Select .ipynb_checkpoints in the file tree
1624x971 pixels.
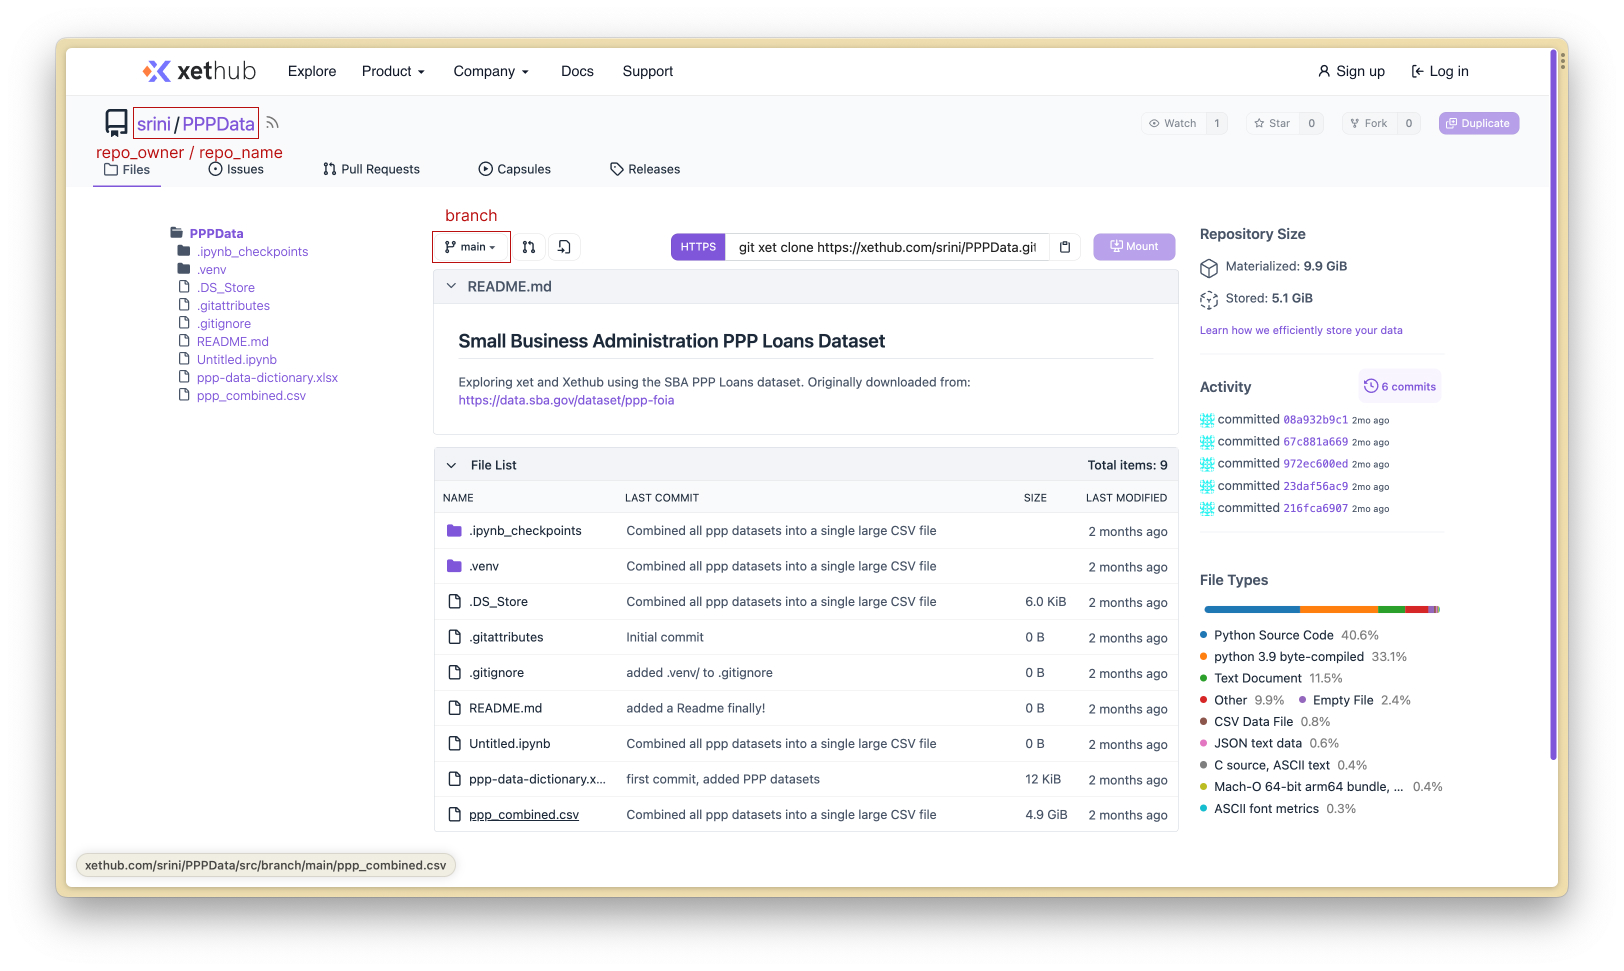252,251
